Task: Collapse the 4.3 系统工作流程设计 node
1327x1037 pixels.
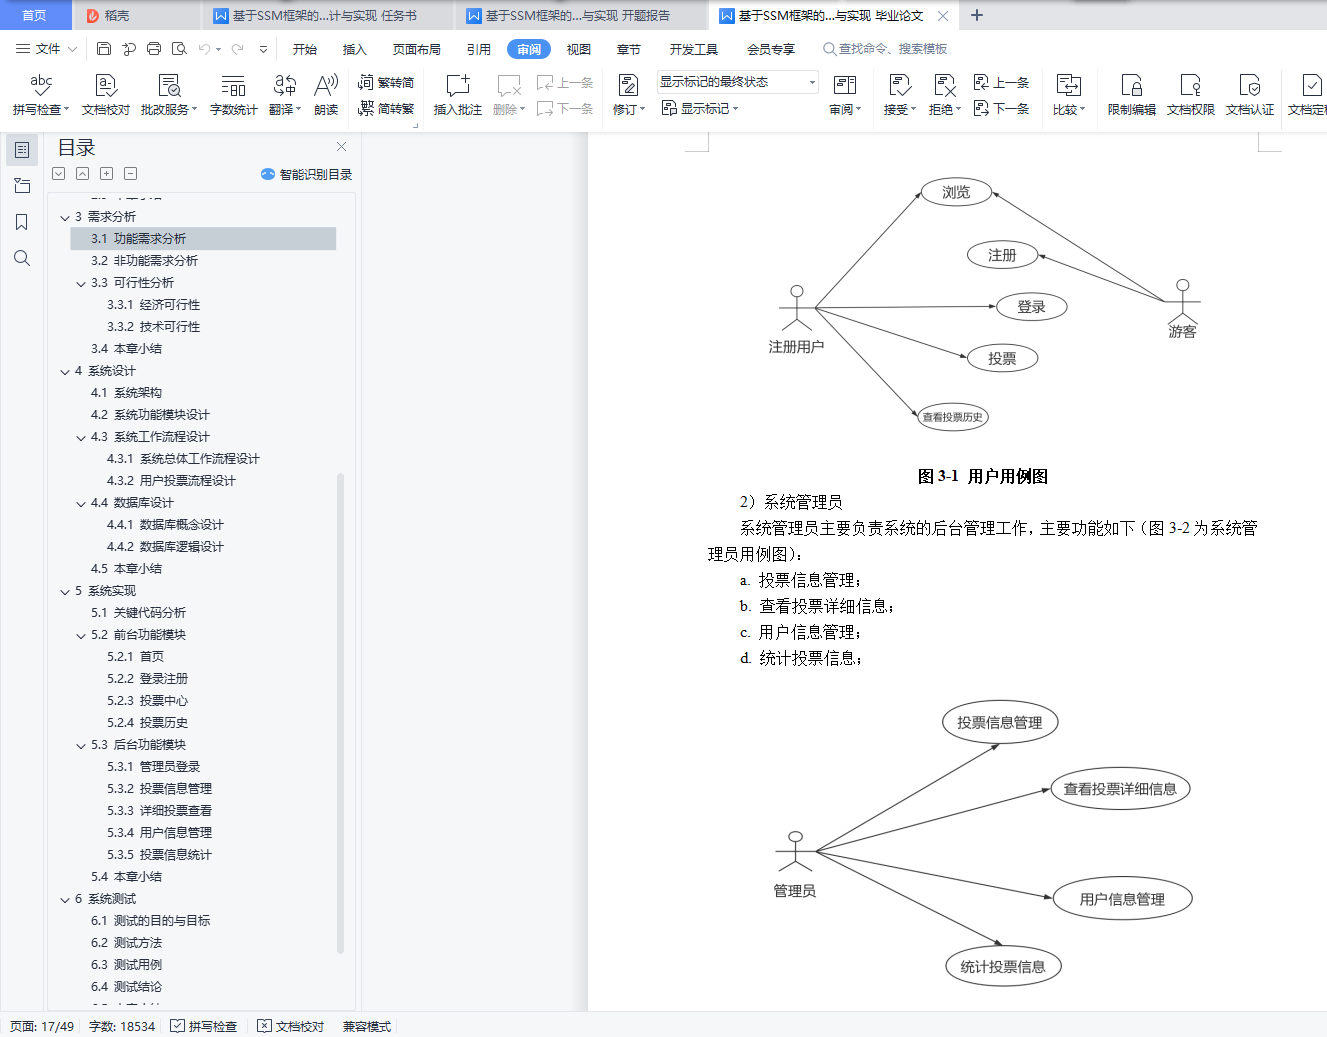Action: [81, 437]
